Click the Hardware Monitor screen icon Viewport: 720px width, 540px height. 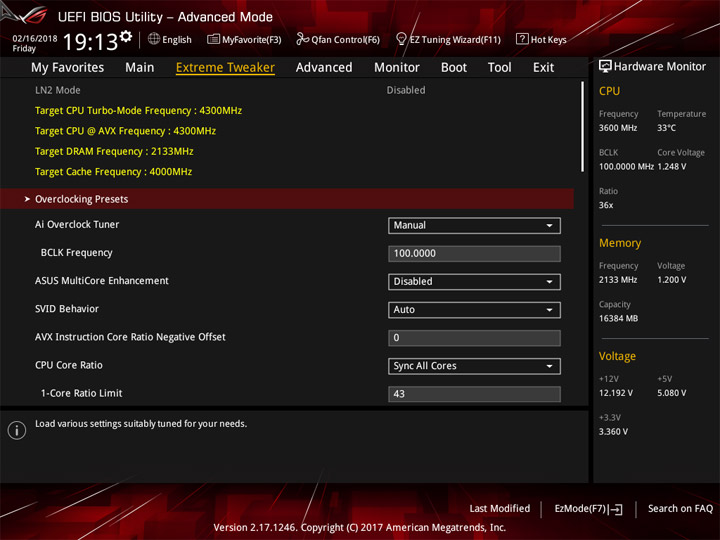click(x=605, y=66)
